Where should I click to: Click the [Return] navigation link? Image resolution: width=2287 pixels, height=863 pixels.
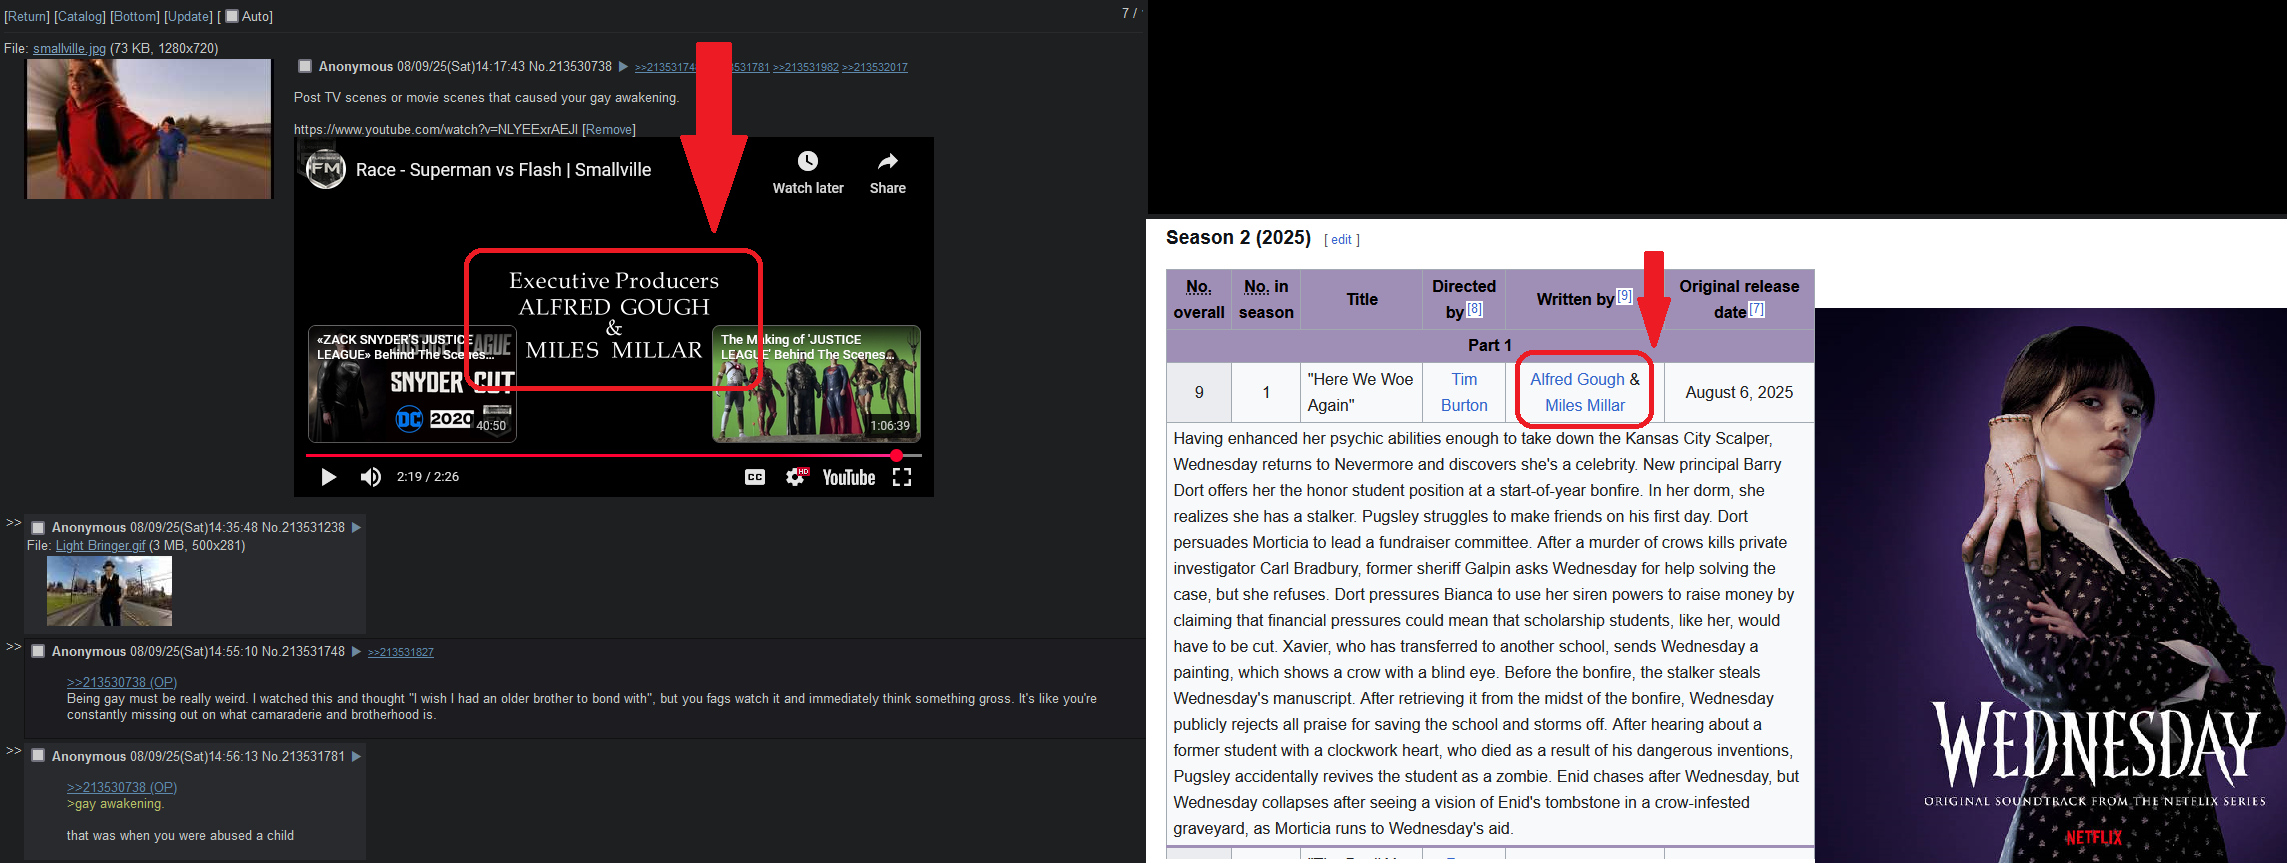tap(27, 16)
